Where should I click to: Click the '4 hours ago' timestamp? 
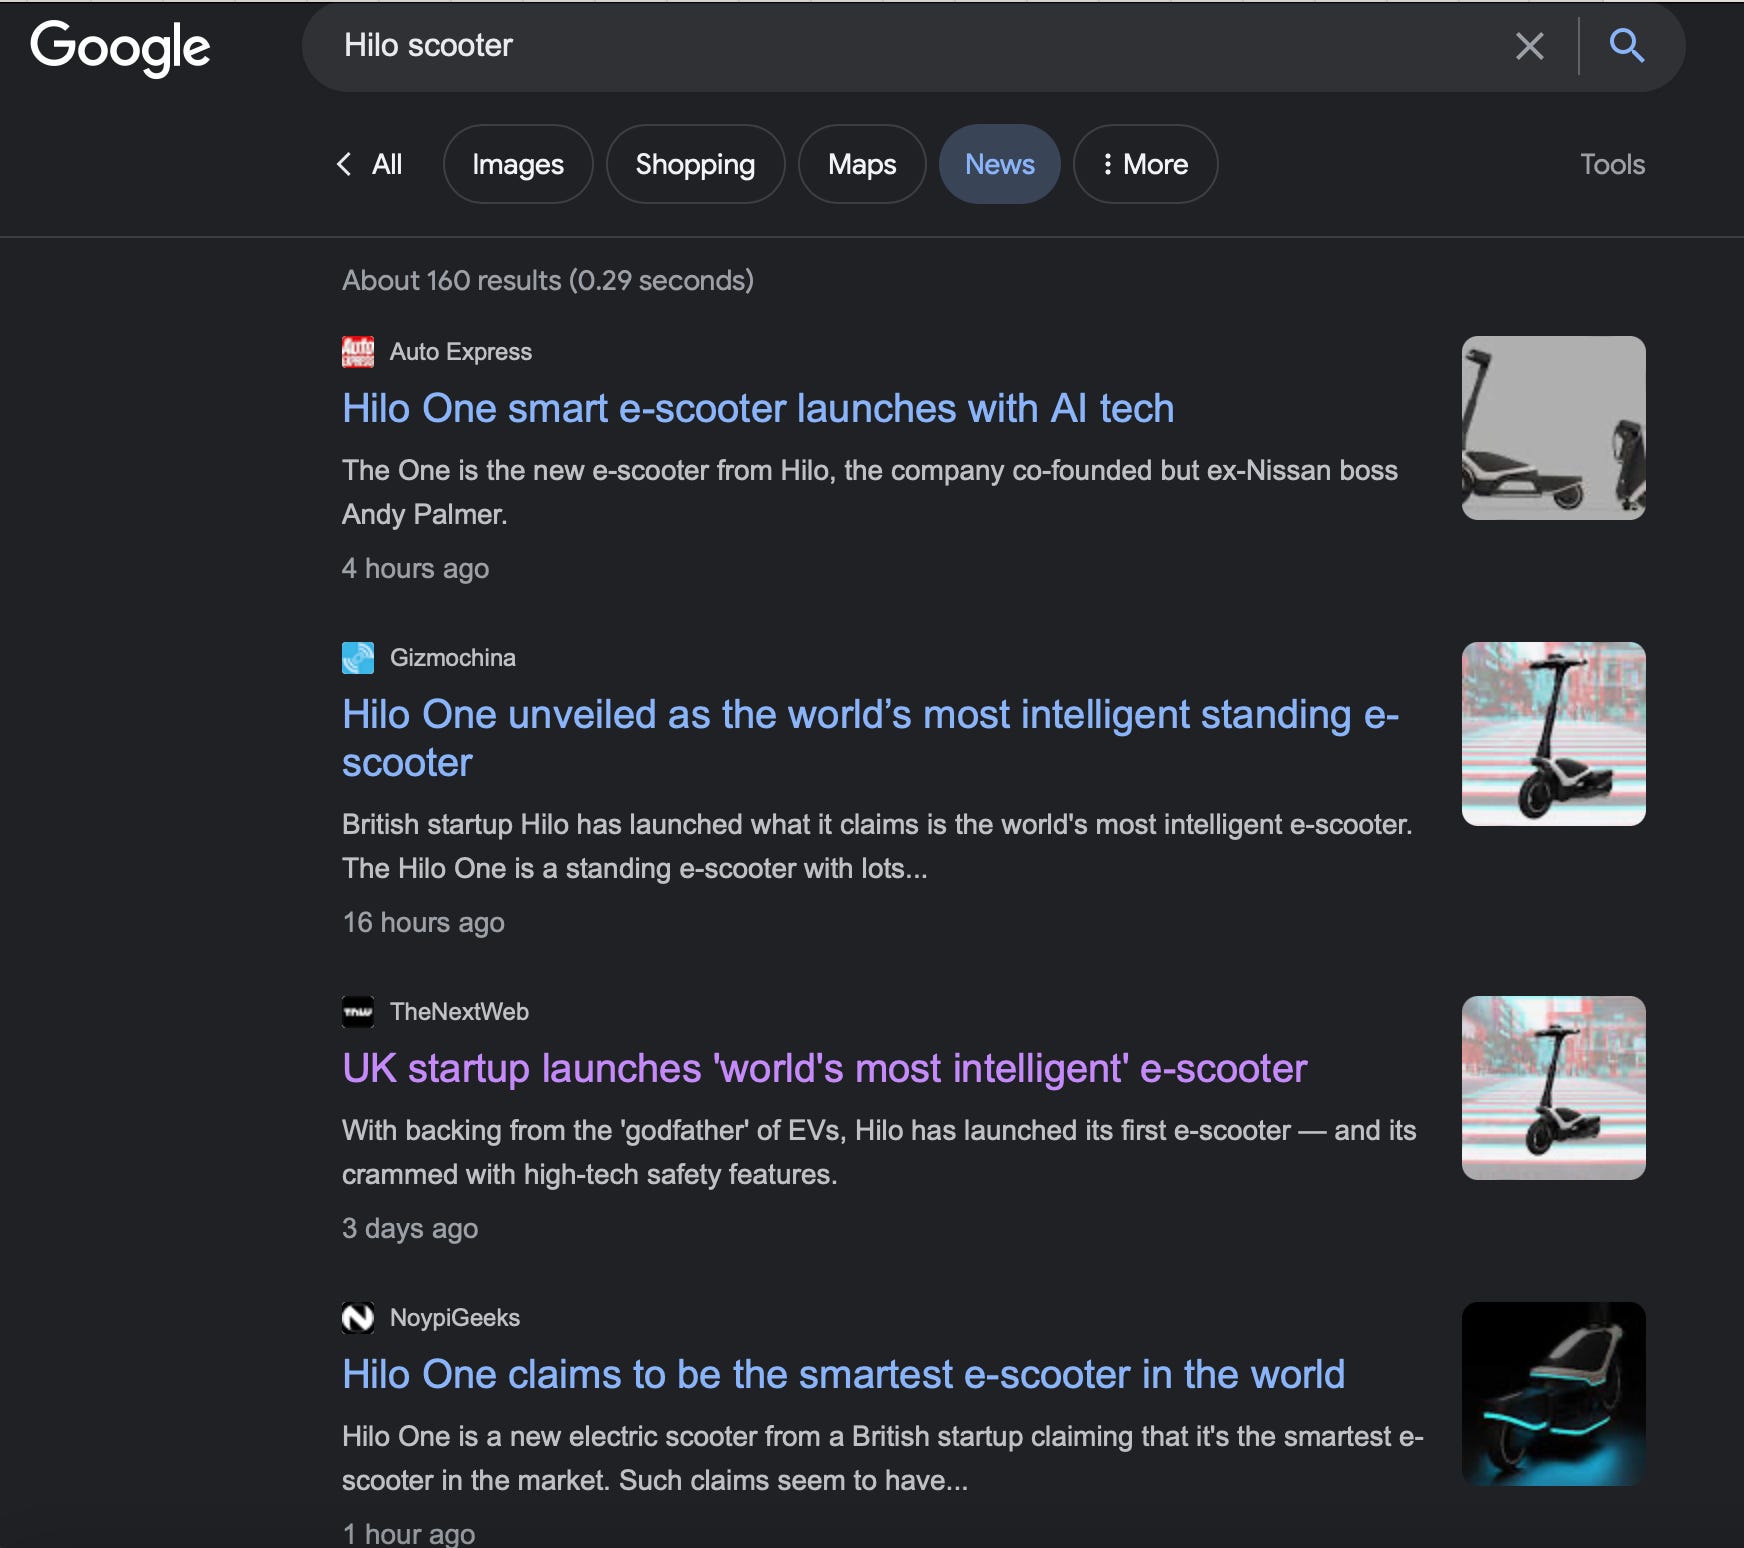coord(415,568)
